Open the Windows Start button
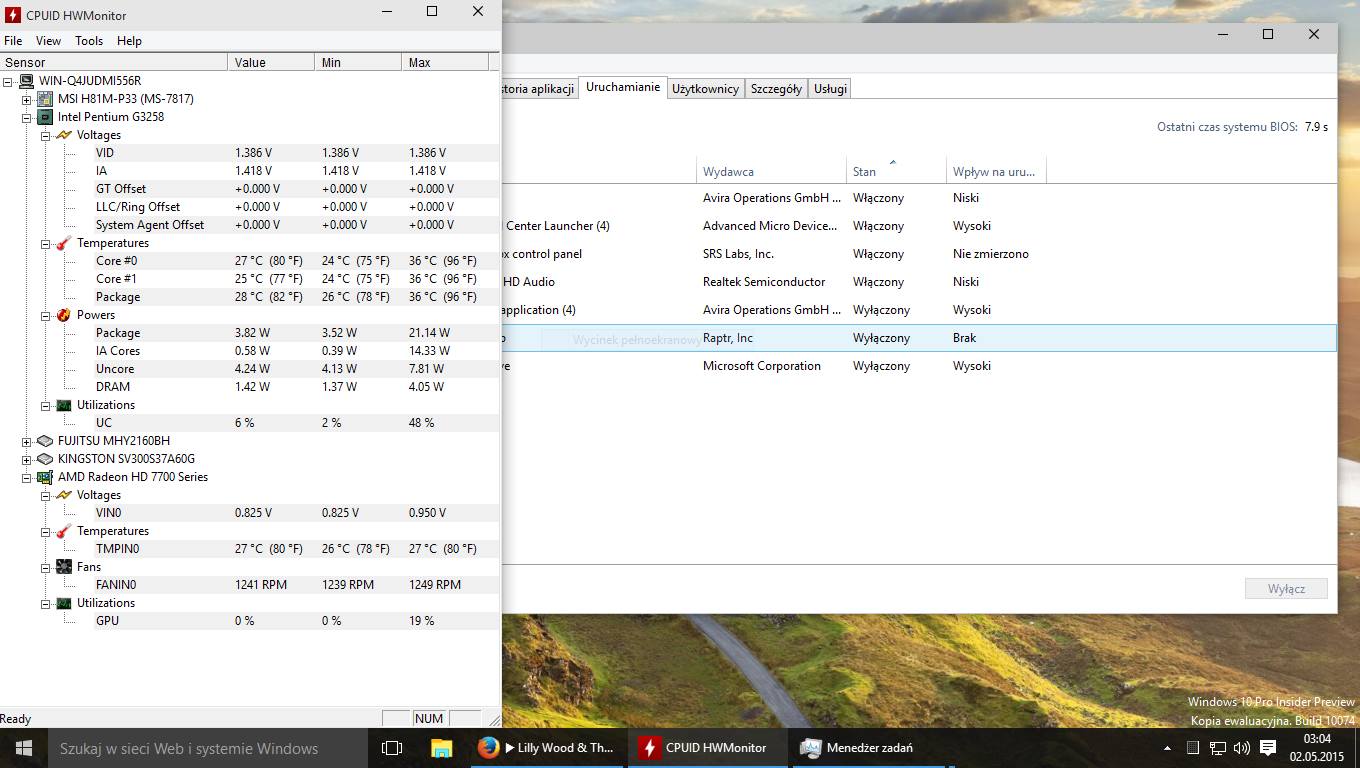 tap(24, 748)
